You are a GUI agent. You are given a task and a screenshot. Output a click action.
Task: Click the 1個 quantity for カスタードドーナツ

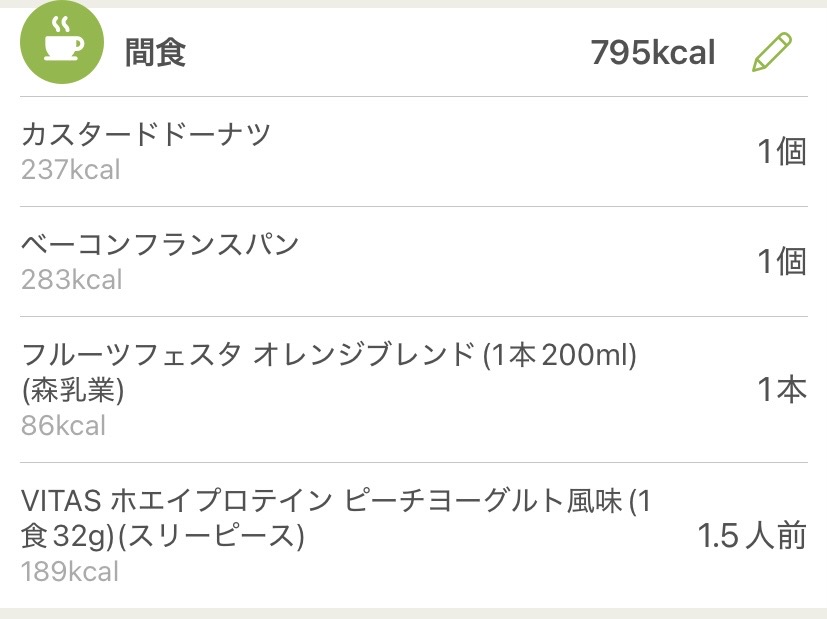coord(781,152)
